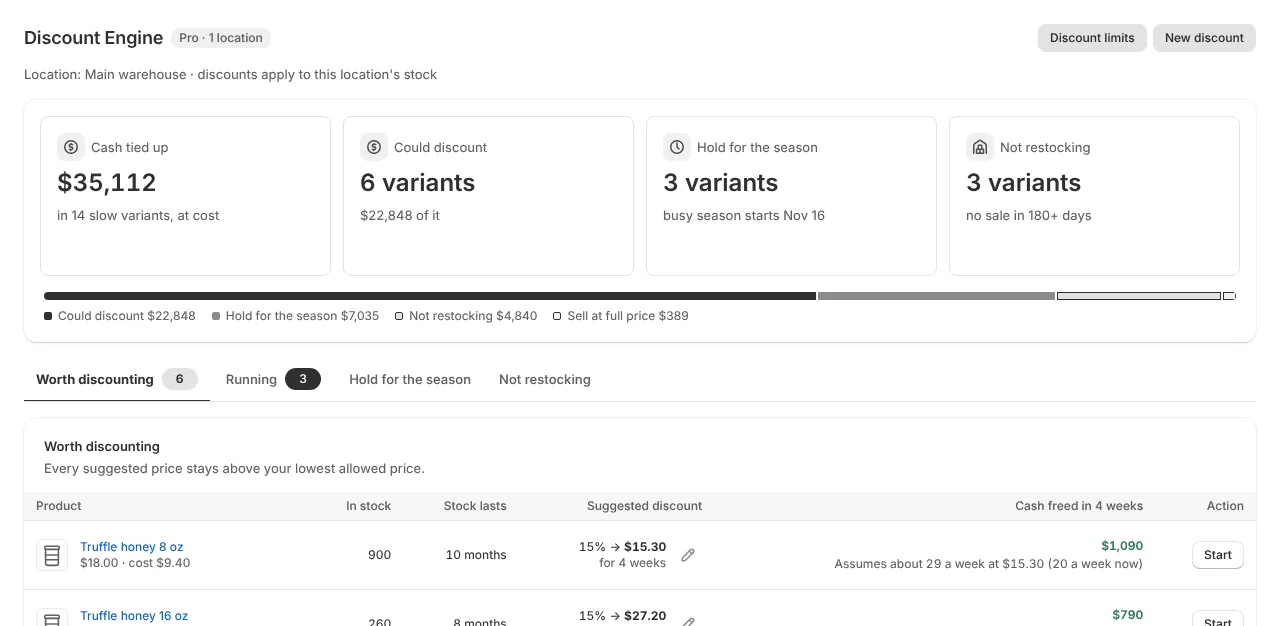The width and height of the screenshot is (1280, 626).
Task: Click the 900 in-stock value
Action: pyautogui.click(x=379, y=555)
